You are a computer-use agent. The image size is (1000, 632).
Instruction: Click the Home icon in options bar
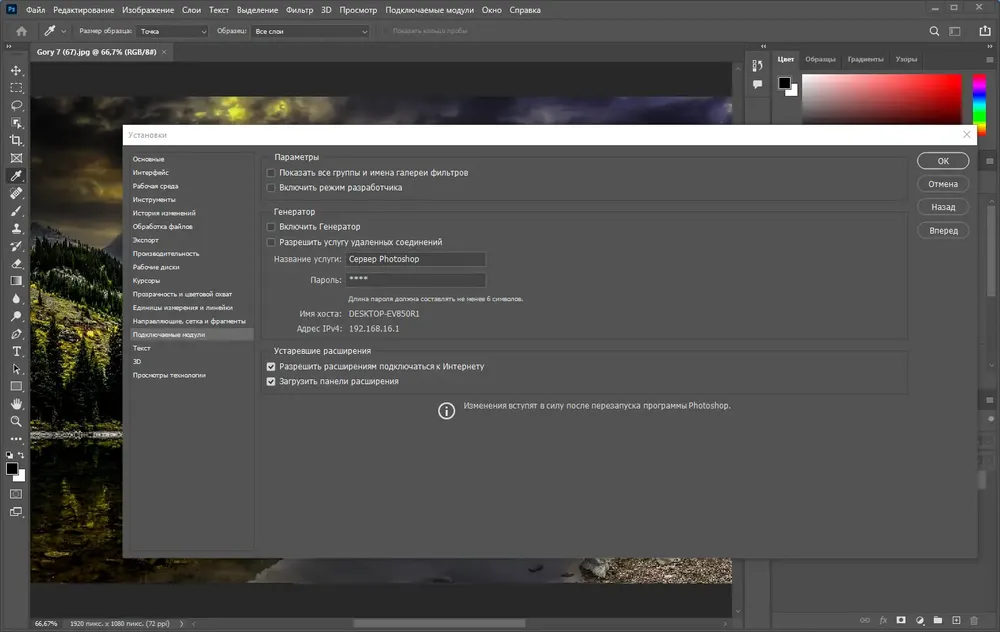pyautogui.click(x=22, y=31)
